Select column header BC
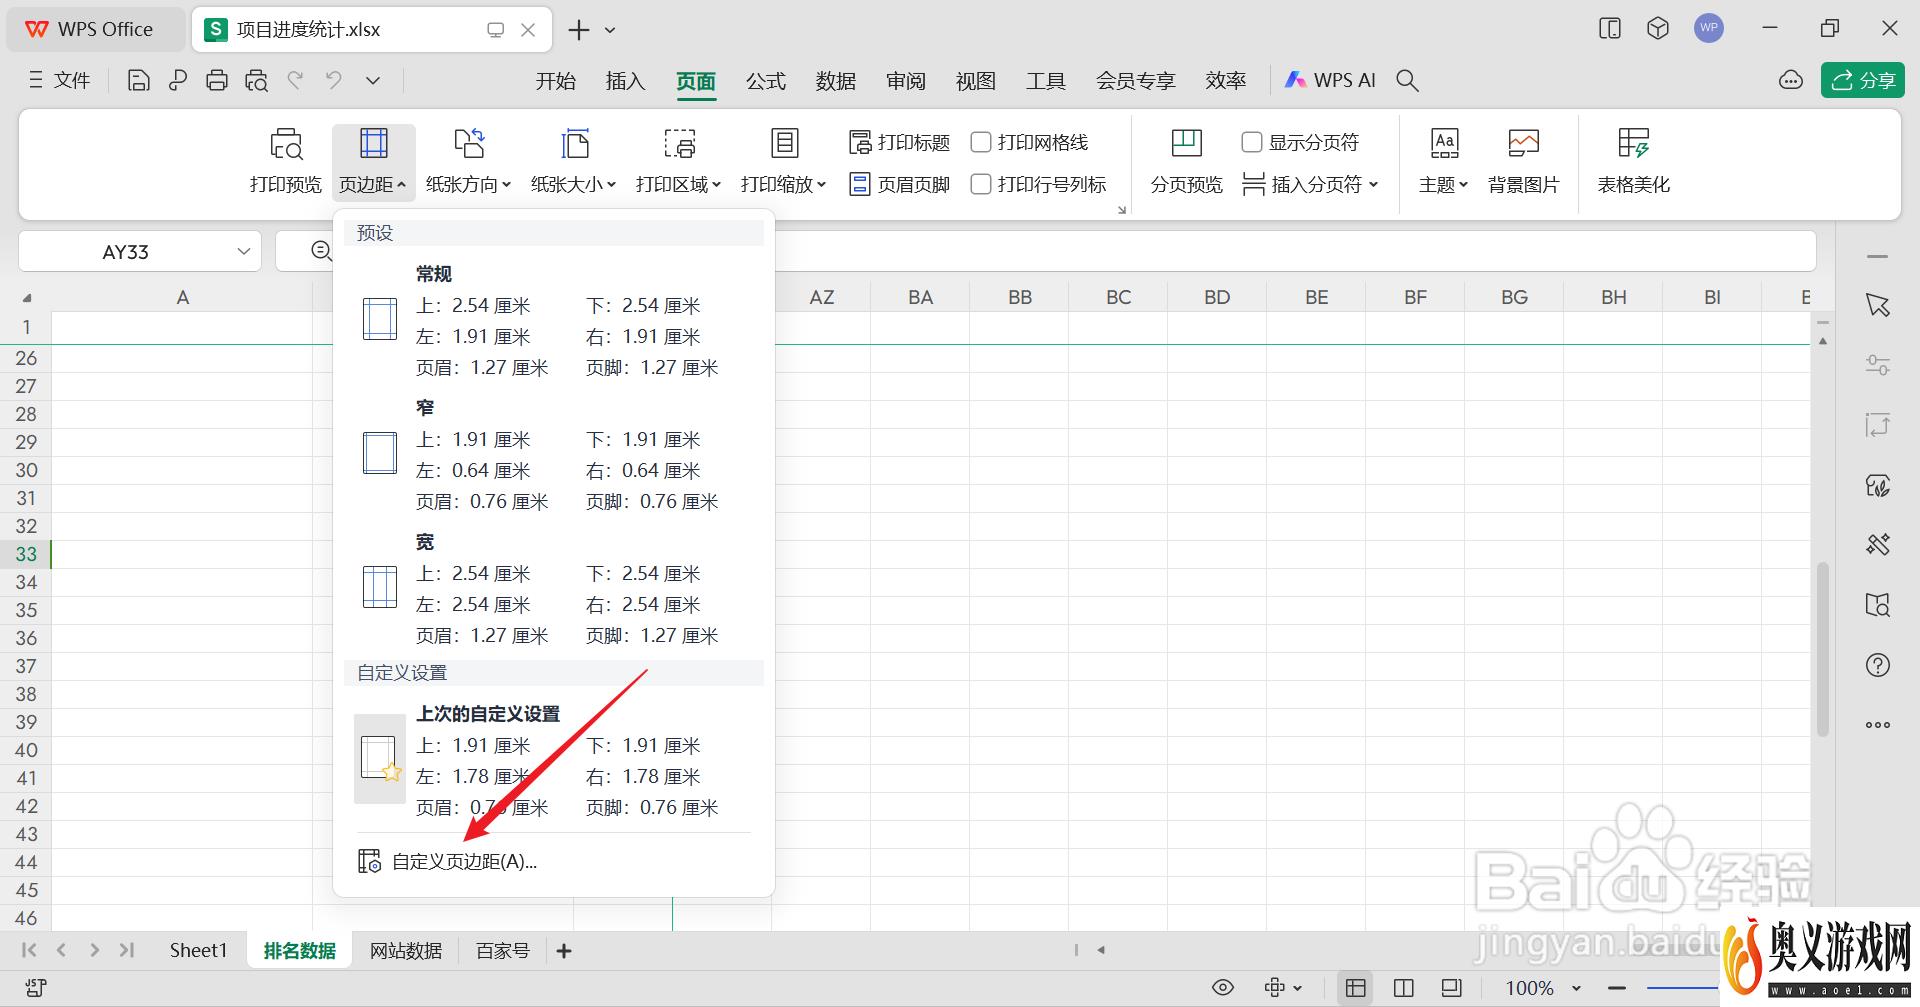Screen dimensions: 1920x1007 pos(1118,297)
